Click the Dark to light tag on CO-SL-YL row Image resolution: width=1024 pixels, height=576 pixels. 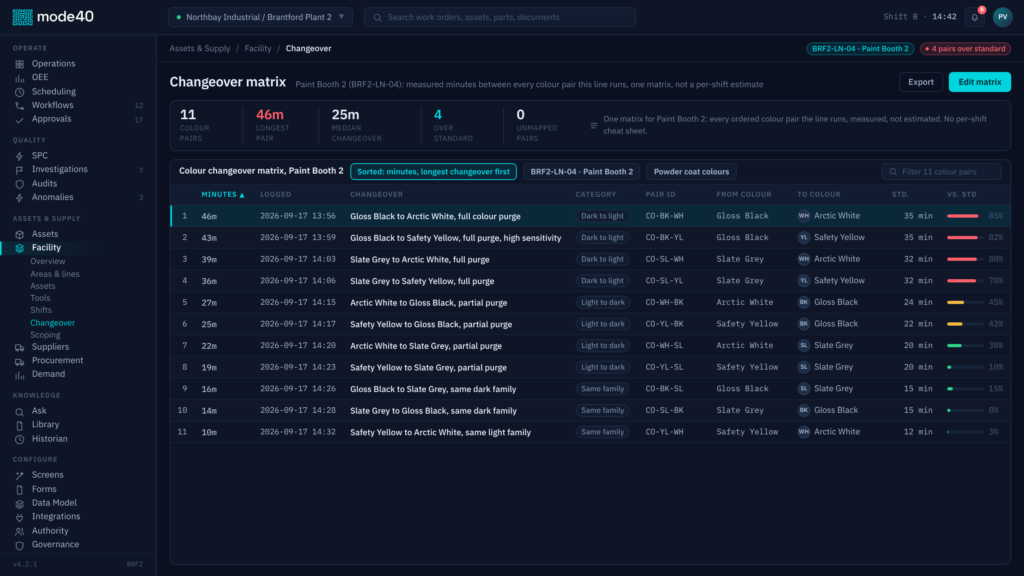click(602, 281)
